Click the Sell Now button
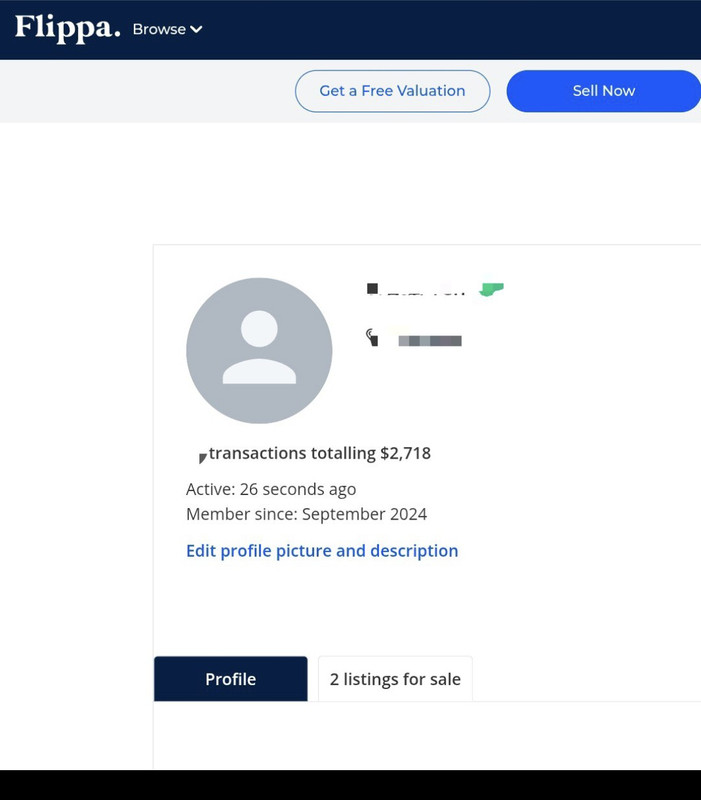Viewport: 701px width, 800px height. point(604,91)
